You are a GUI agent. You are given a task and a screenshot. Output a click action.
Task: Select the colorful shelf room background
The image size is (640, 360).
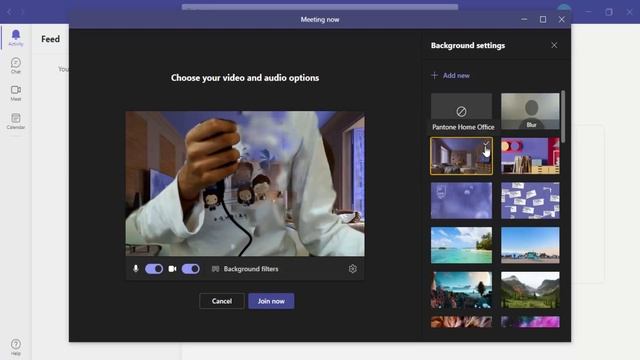(x=530, y=156)
